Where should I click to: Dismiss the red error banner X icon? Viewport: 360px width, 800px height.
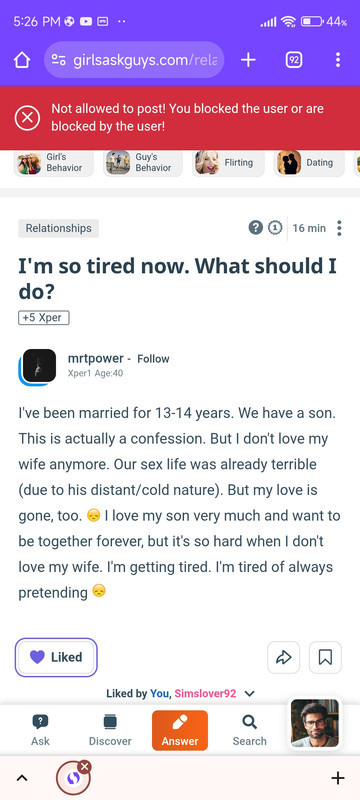tap(27, 118)
